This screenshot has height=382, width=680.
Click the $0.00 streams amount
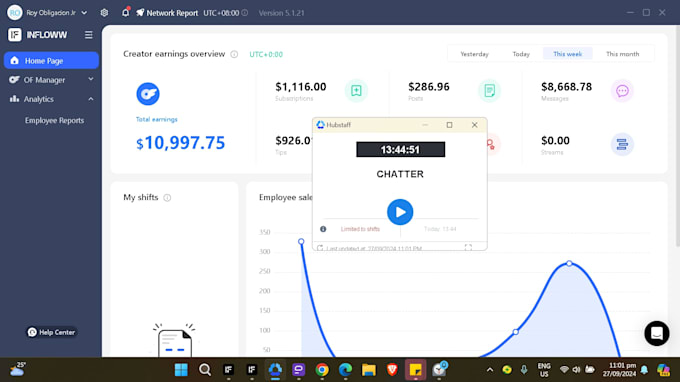555,140
